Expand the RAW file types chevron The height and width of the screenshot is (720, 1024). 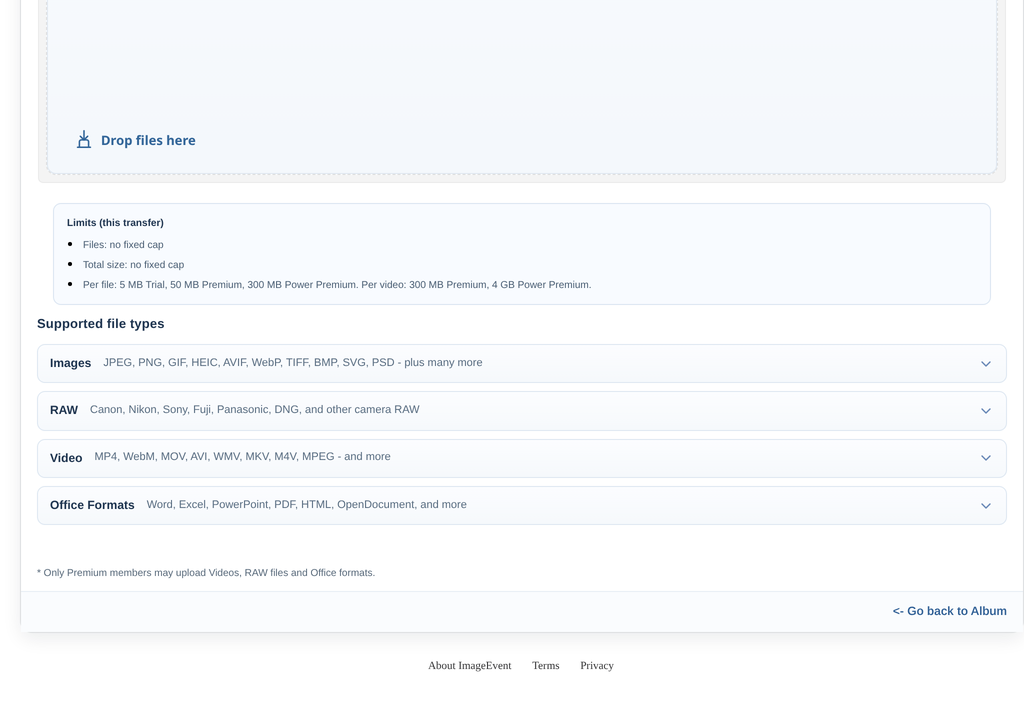click(985, 411)
